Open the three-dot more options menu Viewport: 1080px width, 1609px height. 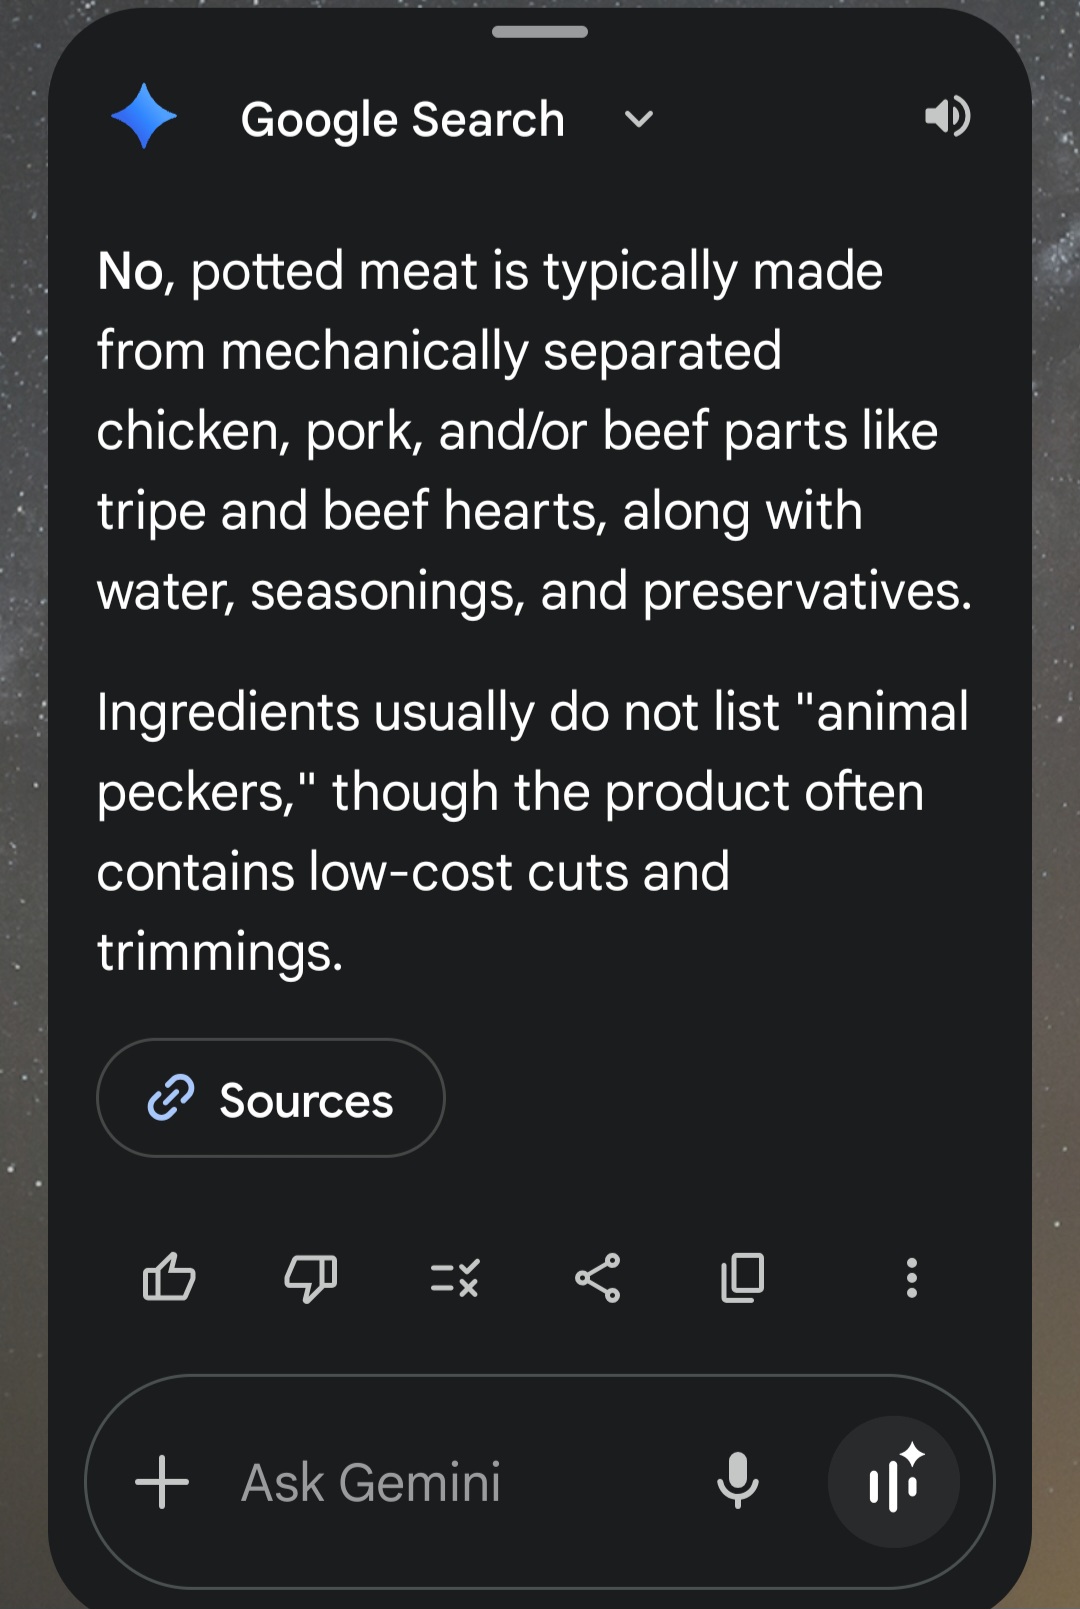pos(911,1277)
